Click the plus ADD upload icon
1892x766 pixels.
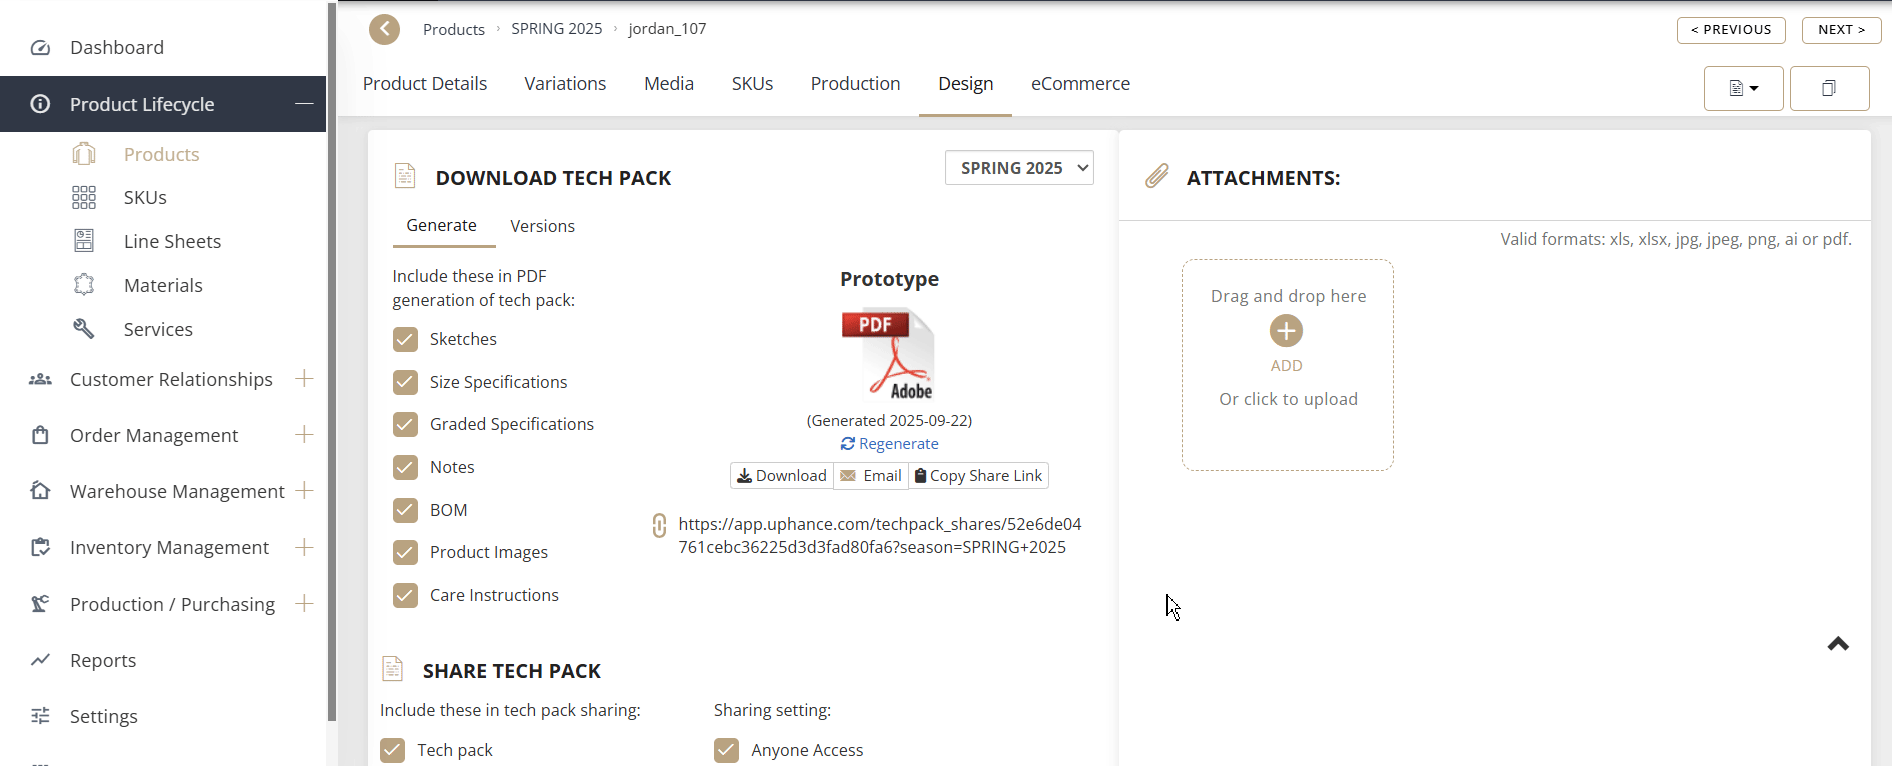tap(1286, 331)
